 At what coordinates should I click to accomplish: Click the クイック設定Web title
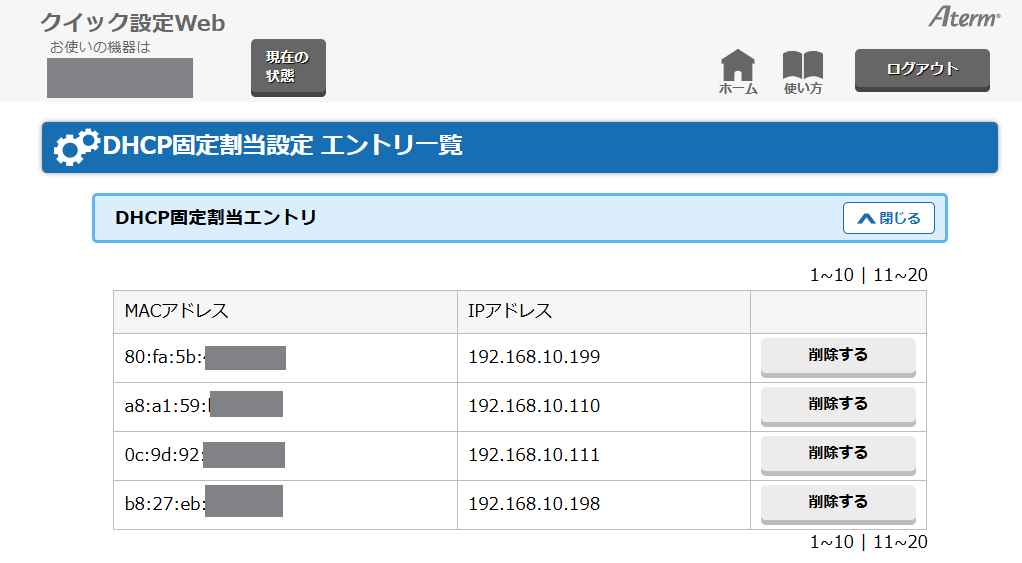point(133,23)
